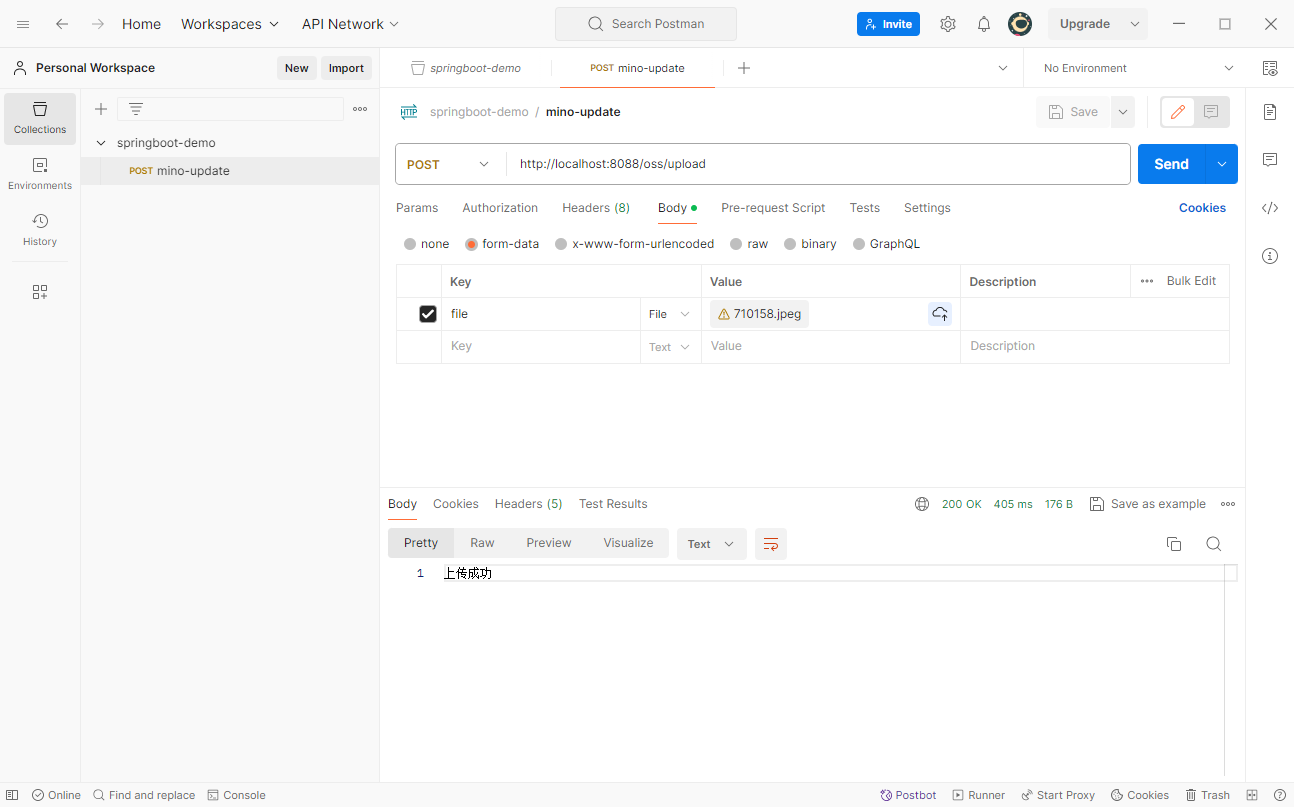Uncheck the file key row checkbox
Screen dimensions: 1294x807
coord(428,314)
